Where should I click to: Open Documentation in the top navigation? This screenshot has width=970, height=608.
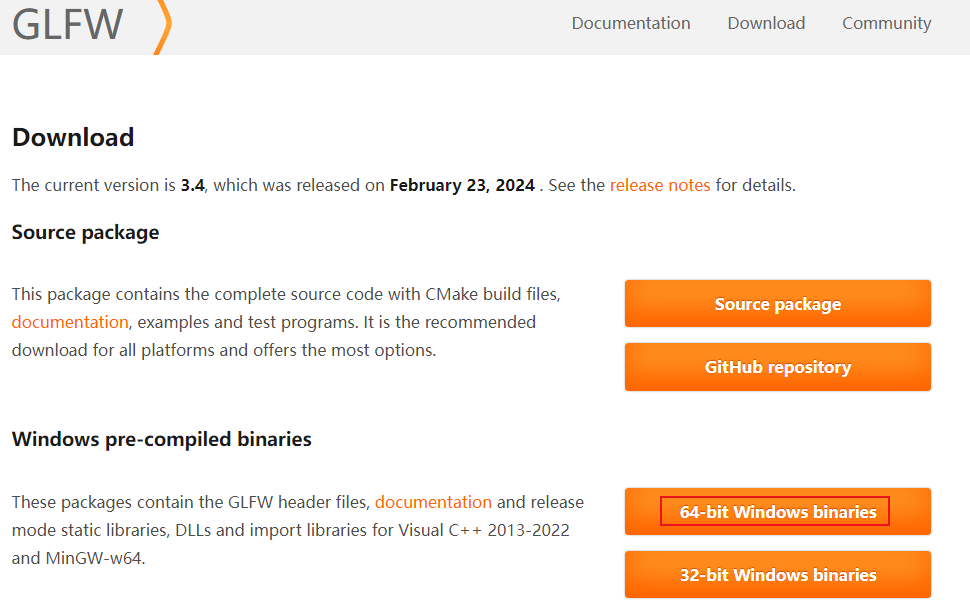pyautogui.click(x=631, y=23)
